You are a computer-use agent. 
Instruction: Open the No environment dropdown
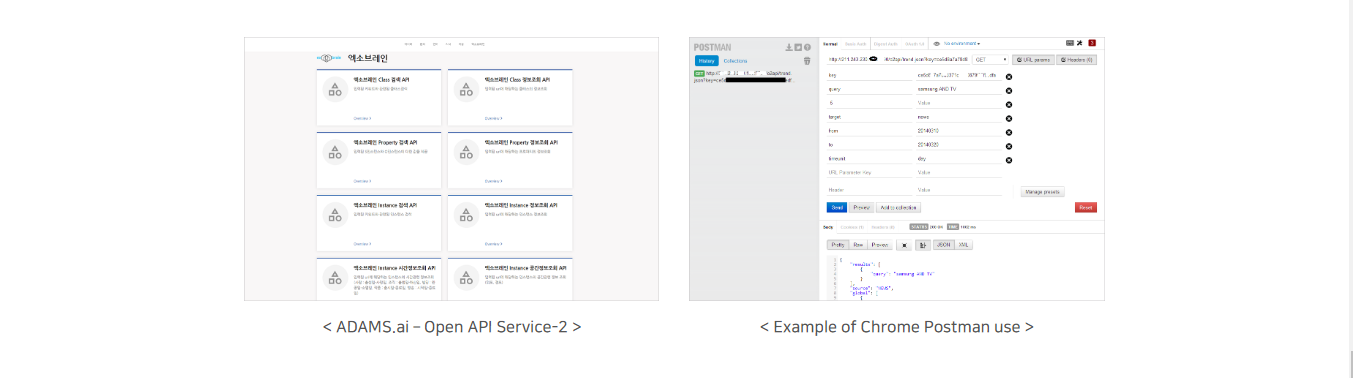click(961, 44)
